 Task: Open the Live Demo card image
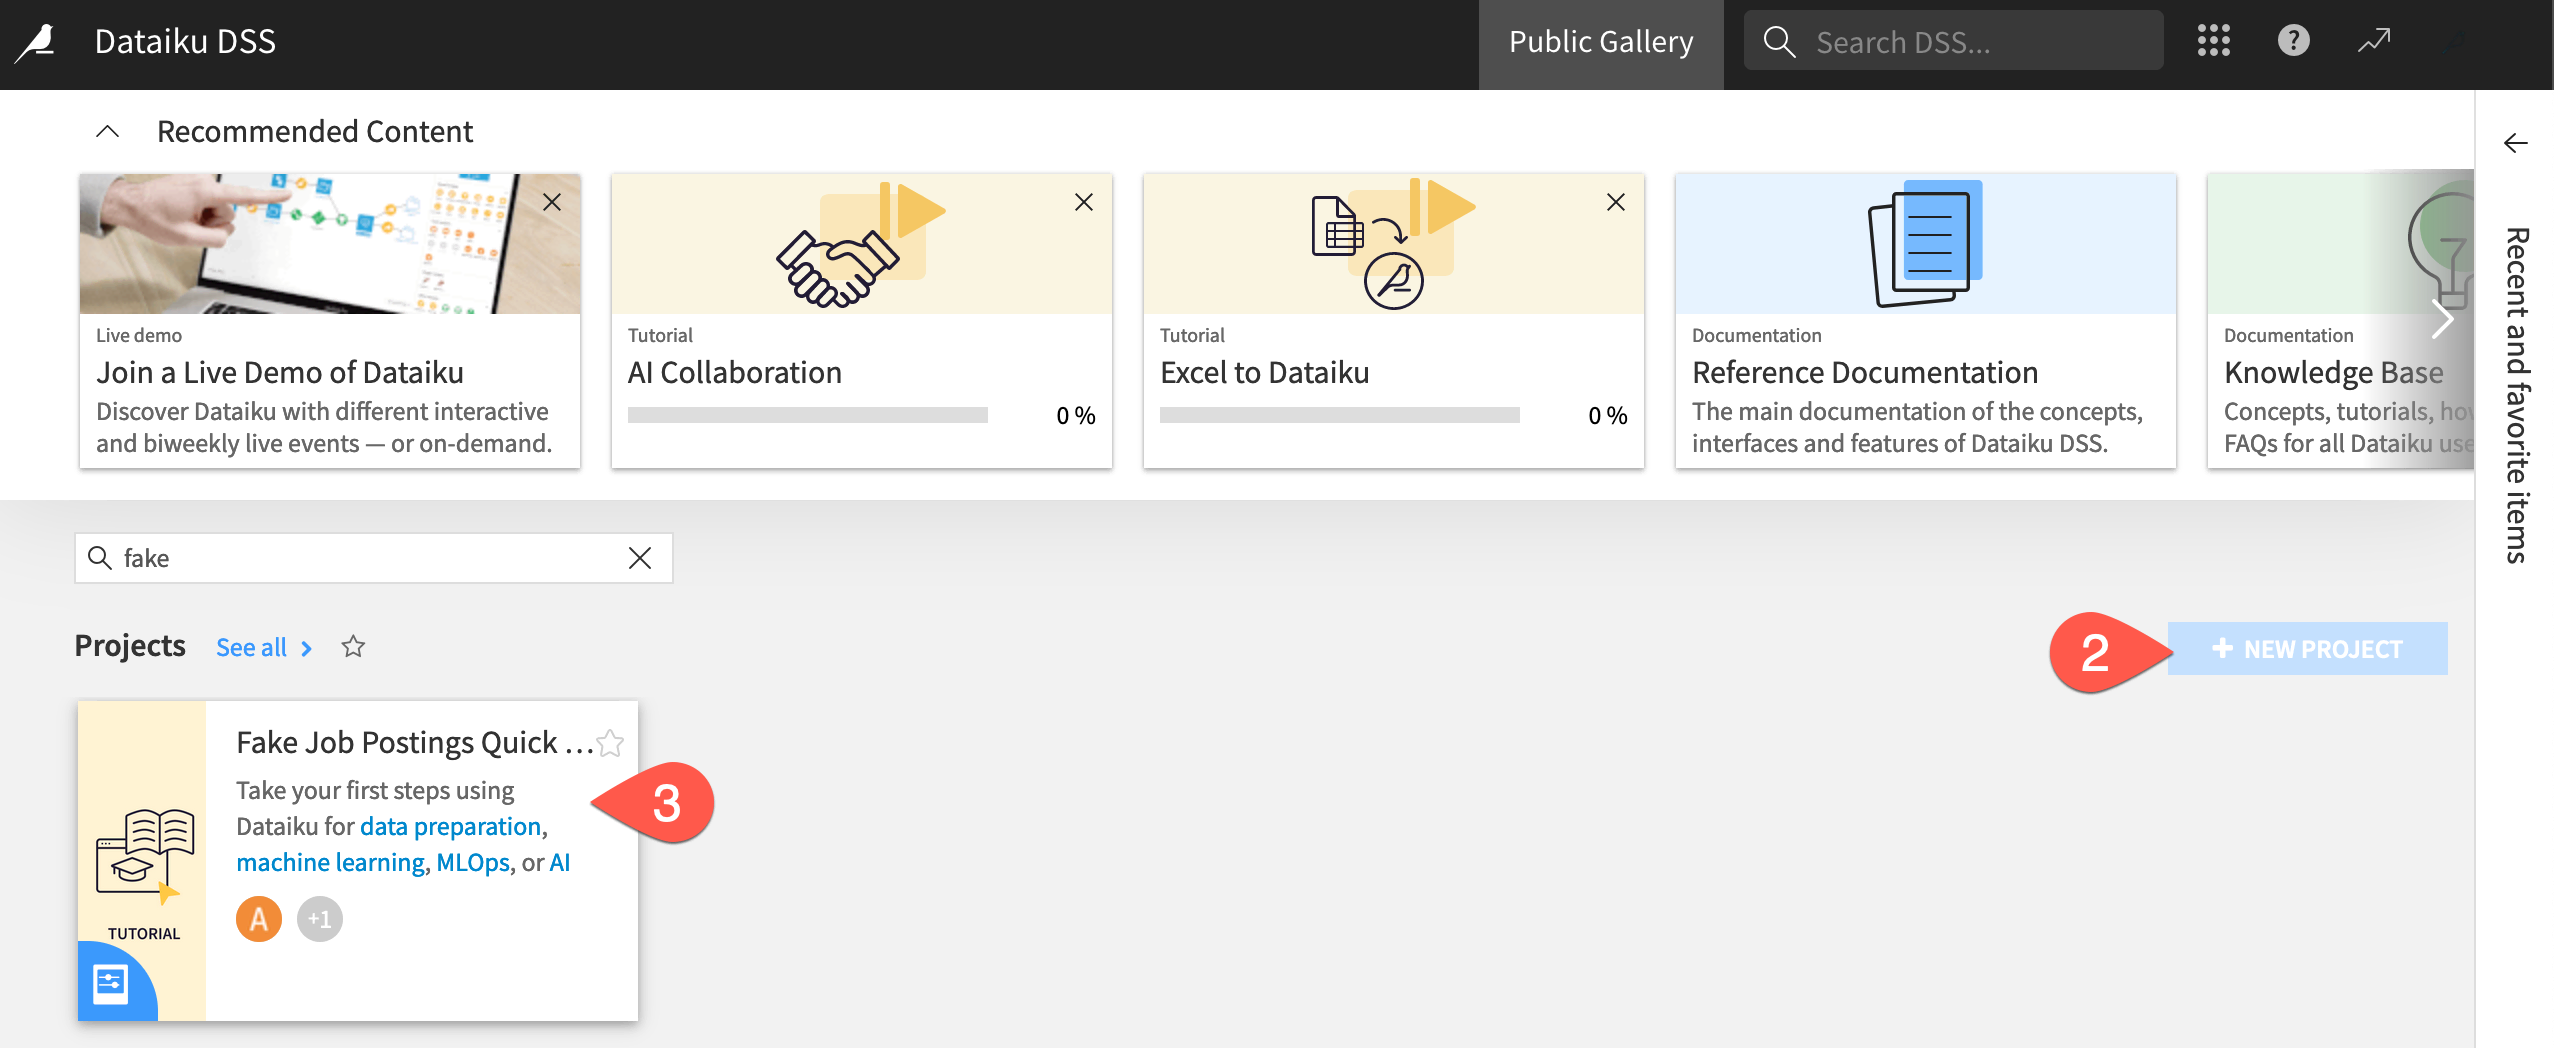tap(330, 243)
